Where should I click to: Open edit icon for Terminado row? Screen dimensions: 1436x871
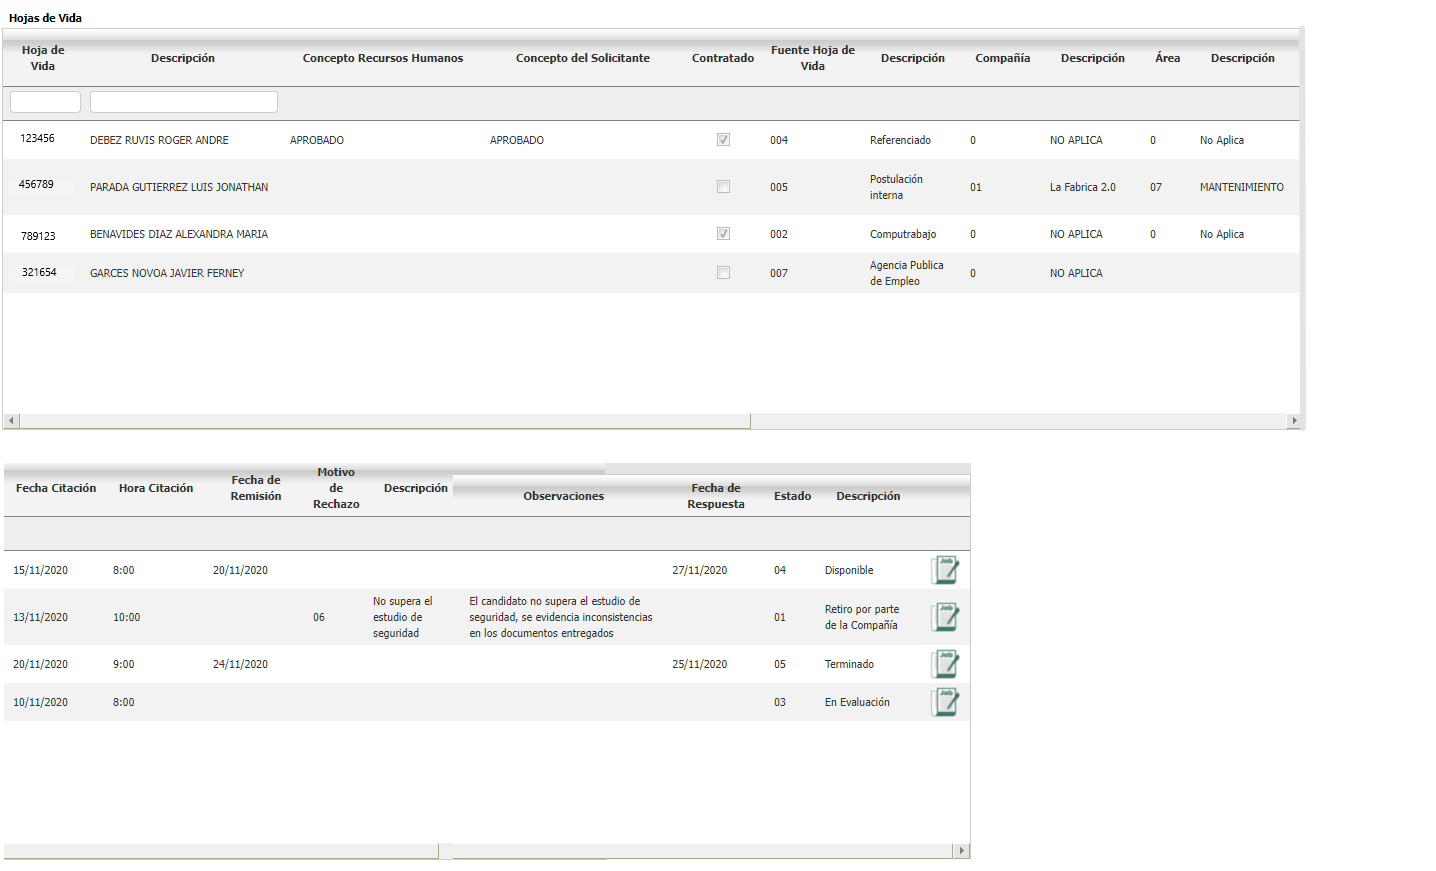coord(945,664)
